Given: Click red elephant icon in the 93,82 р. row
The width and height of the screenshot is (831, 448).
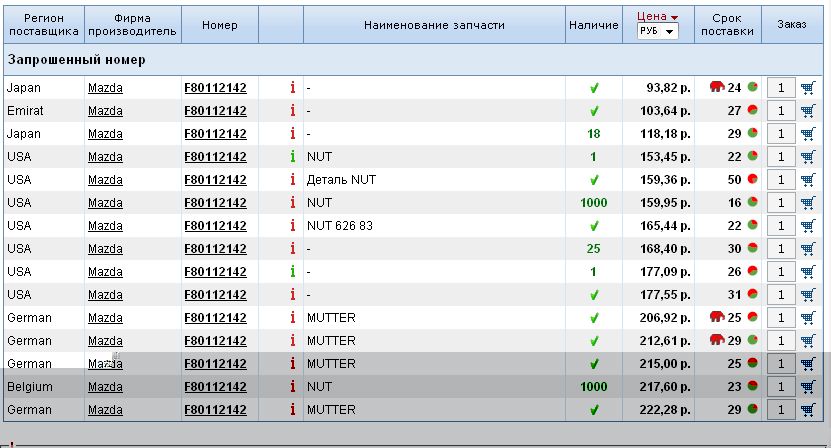Looking at the screenshot, I should [717, 87].
